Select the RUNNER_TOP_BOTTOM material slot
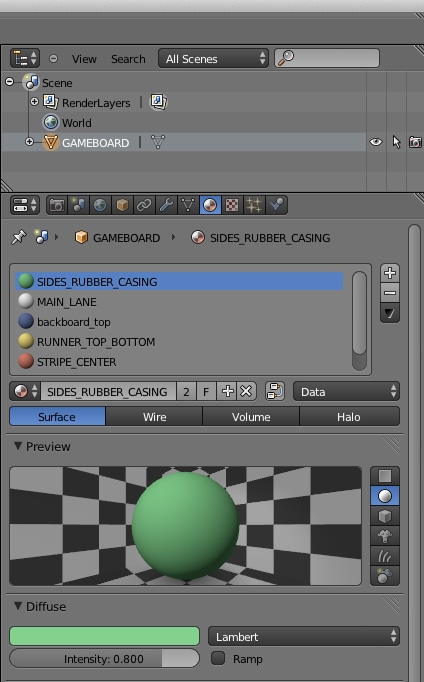424x682 pixels. point(179,341)
